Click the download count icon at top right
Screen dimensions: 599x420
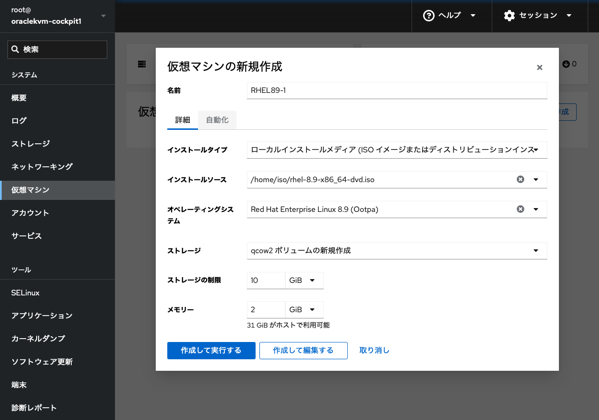[x=566, y=64]
